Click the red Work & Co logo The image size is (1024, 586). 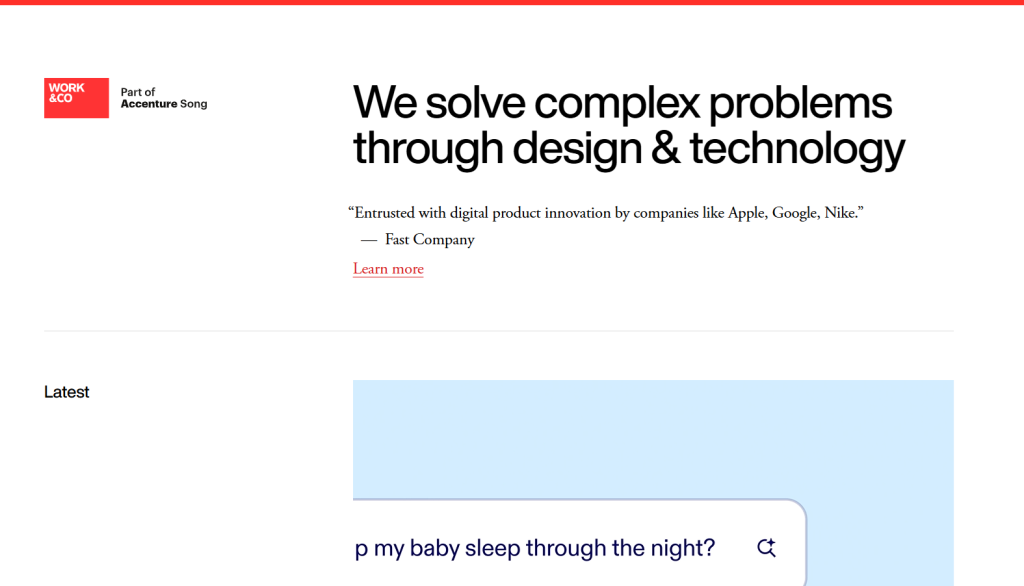(76, 98)
